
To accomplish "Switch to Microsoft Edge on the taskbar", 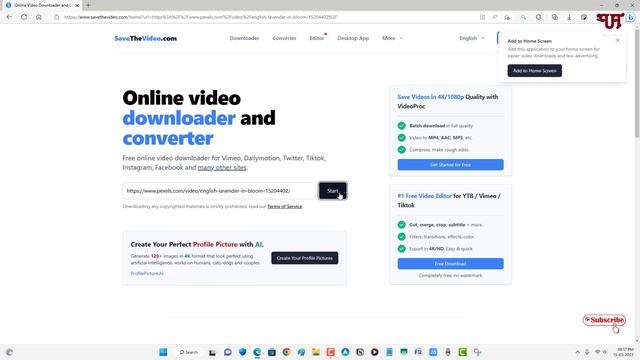I will 257,352.
